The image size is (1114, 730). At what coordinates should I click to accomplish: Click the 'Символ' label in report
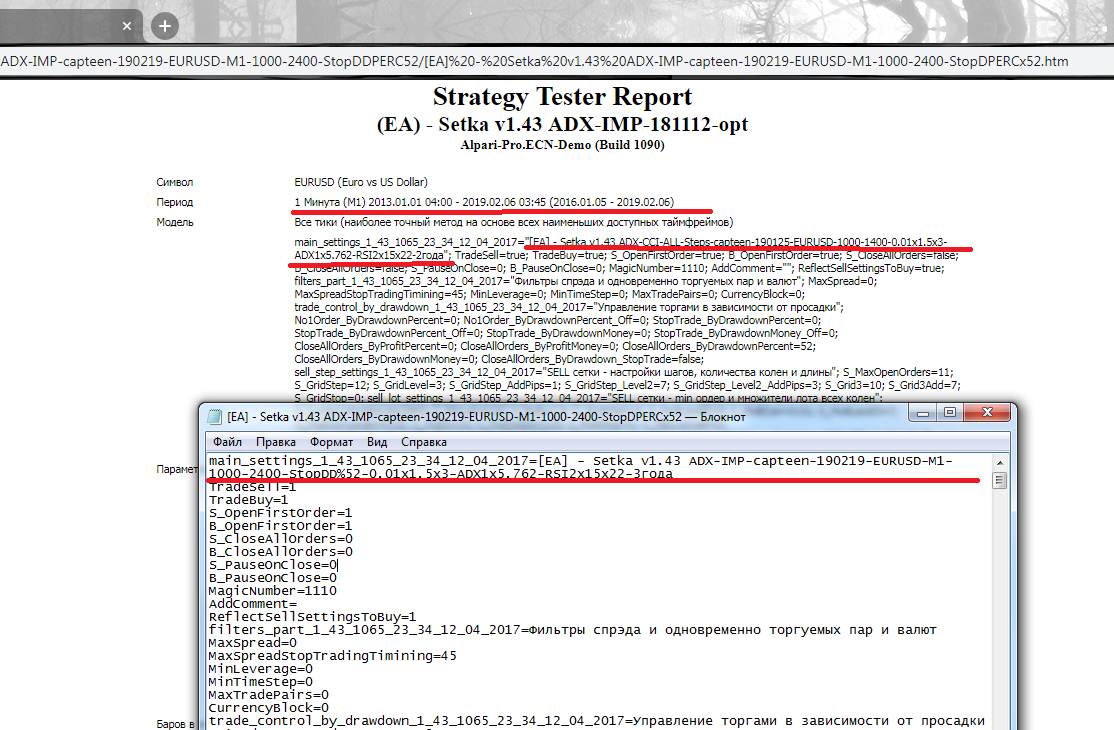tap(175, 182)
